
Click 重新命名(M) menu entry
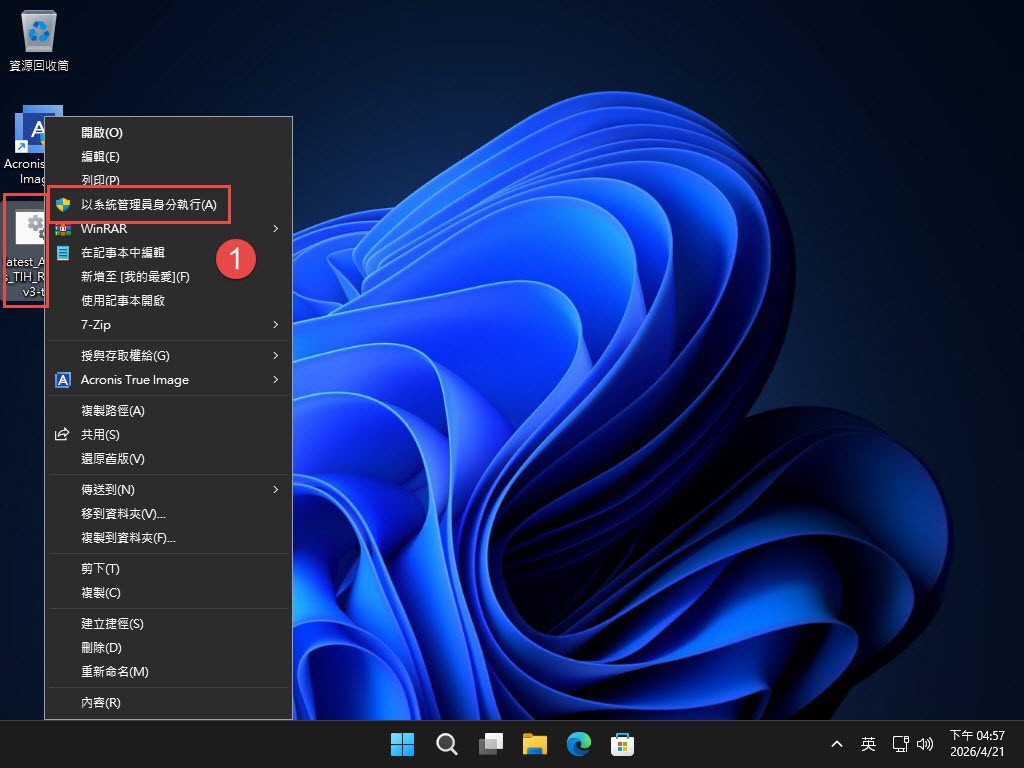115,672
